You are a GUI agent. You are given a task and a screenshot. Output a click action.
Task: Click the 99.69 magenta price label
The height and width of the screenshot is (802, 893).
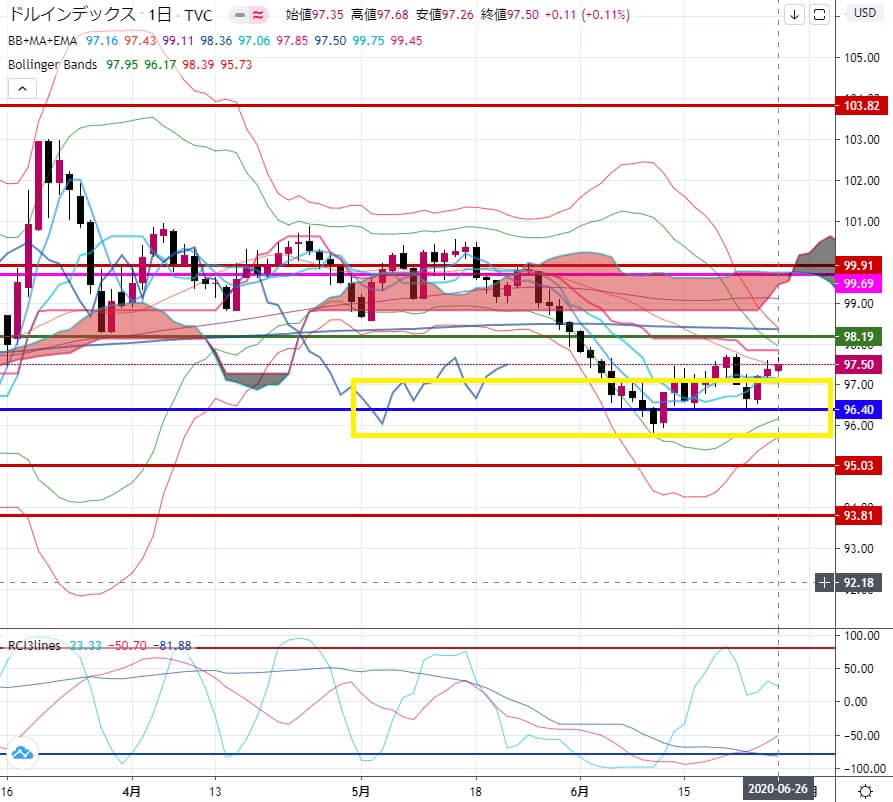(x=858, y=283)
